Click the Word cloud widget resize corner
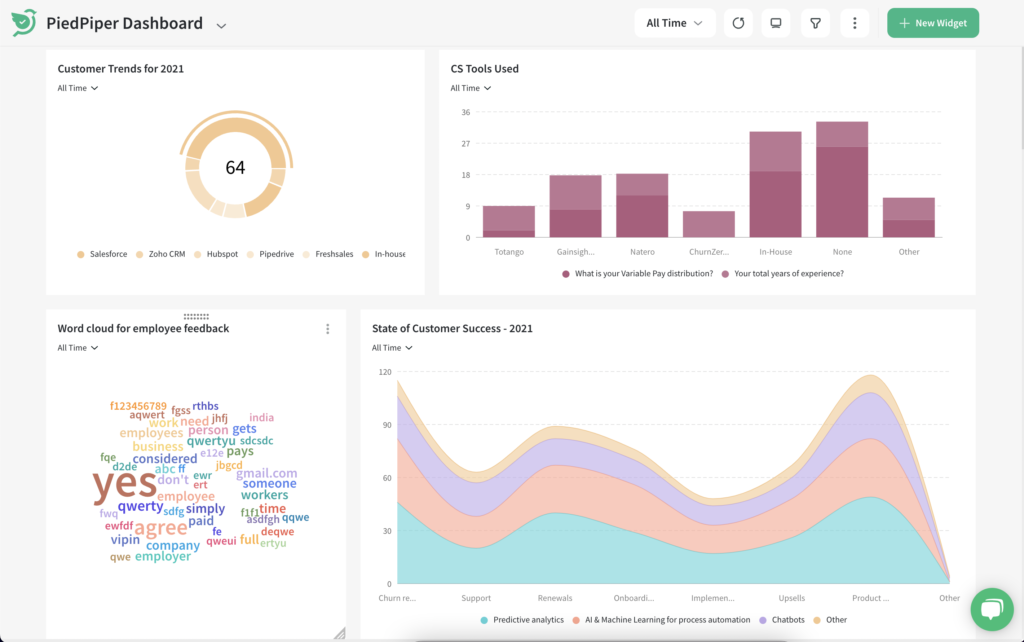The height and width of the screenshot is (642, 1024). pos(339,632)
